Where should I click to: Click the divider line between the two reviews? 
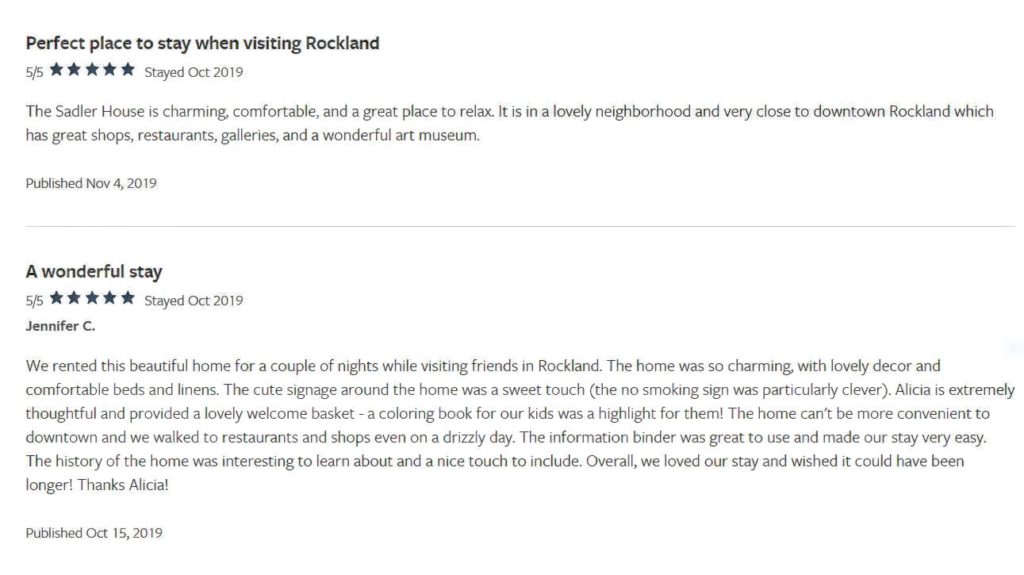(520, 227)
